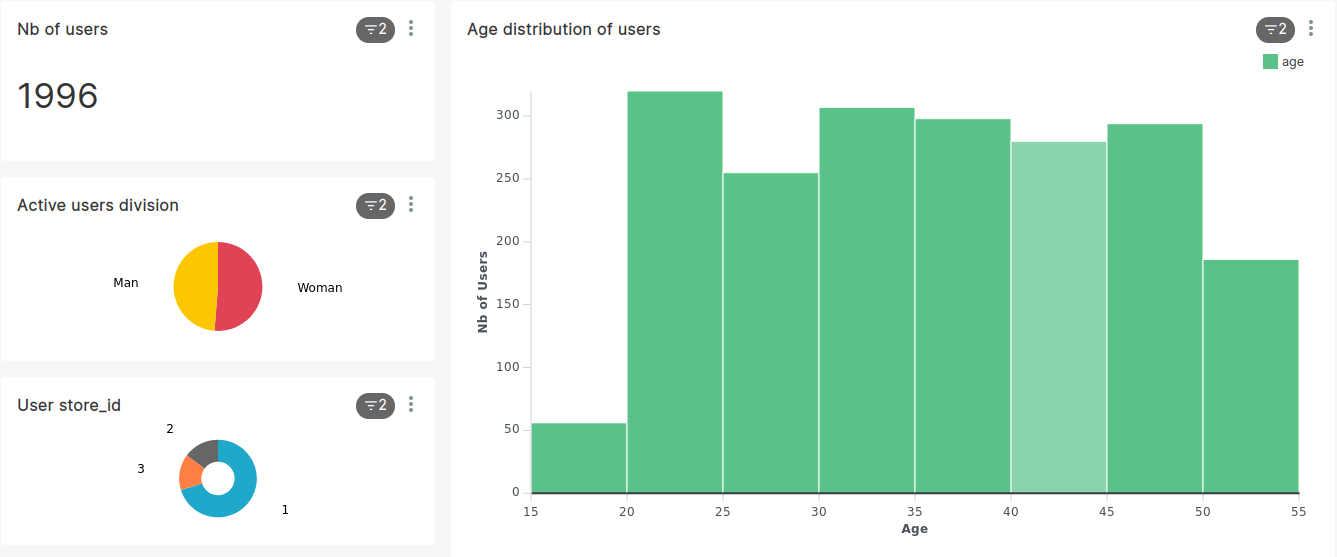Click filter badge on Active users division
The image size is (1337, 557).
[375, 206]
